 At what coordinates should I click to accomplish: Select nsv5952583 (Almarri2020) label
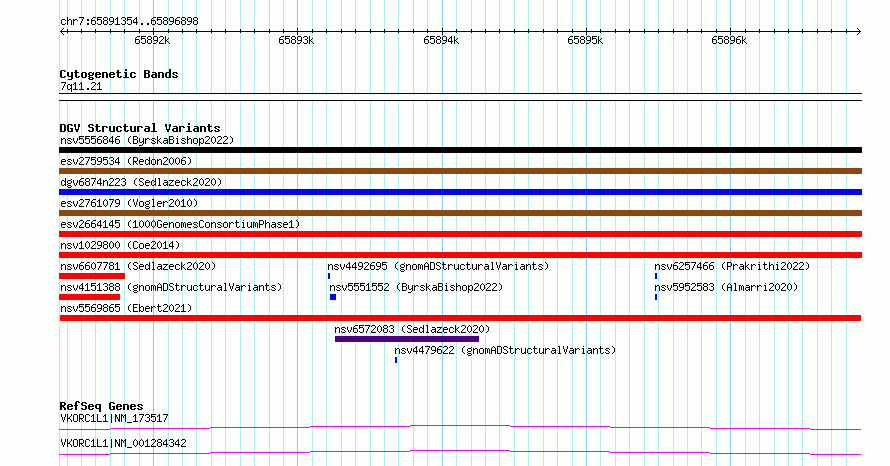pos(726,287)
